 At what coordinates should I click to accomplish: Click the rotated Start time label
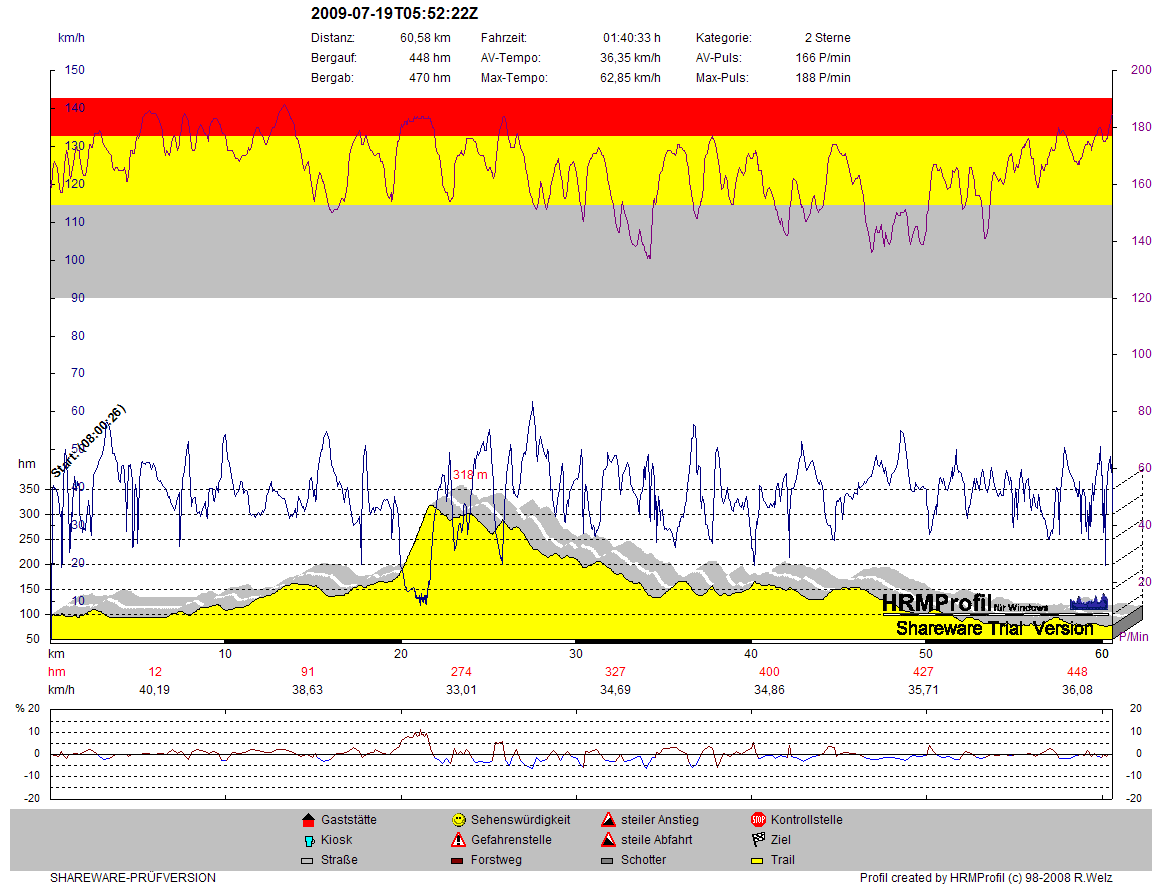tap(88, 441)
